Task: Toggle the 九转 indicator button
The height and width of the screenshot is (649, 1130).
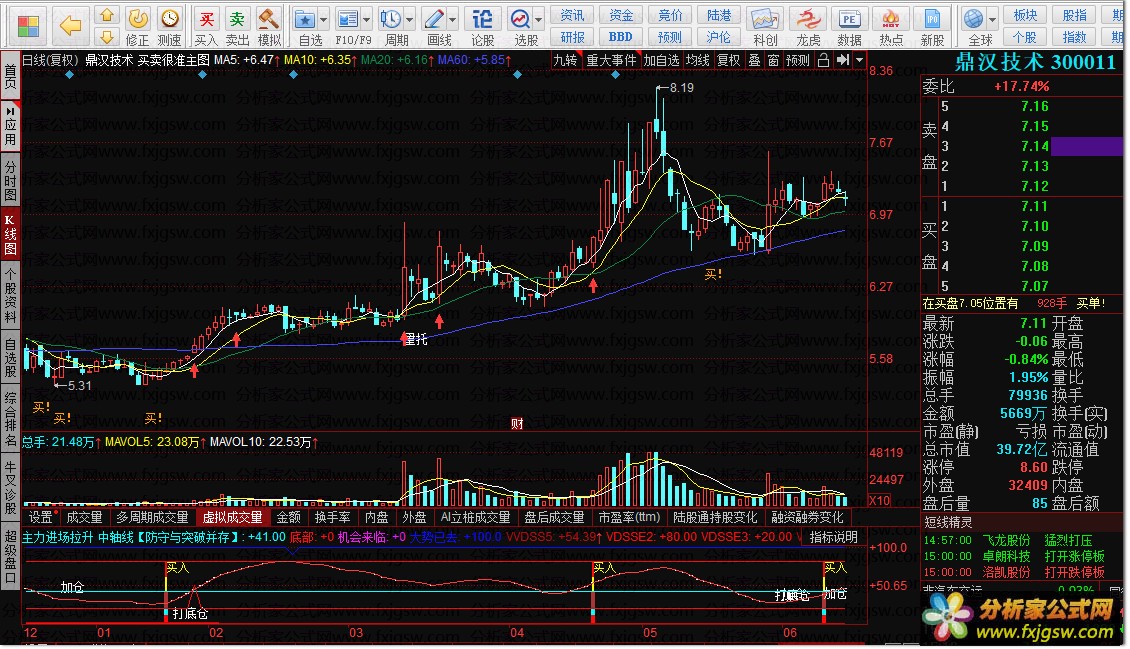Action: (x=565, y=61)
